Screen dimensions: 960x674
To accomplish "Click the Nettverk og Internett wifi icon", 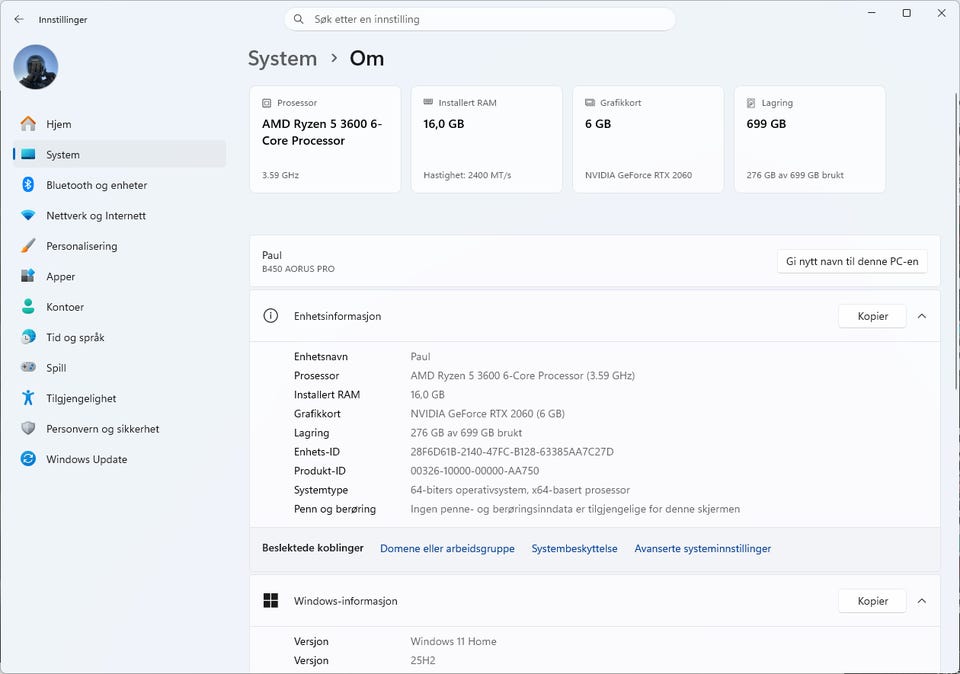I will [x=28, y=215].
